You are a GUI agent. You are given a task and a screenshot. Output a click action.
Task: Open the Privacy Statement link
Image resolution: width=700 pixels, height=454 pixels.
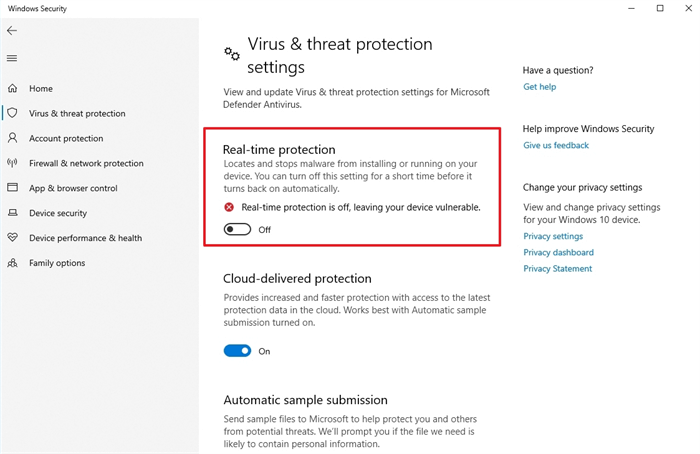557,268
